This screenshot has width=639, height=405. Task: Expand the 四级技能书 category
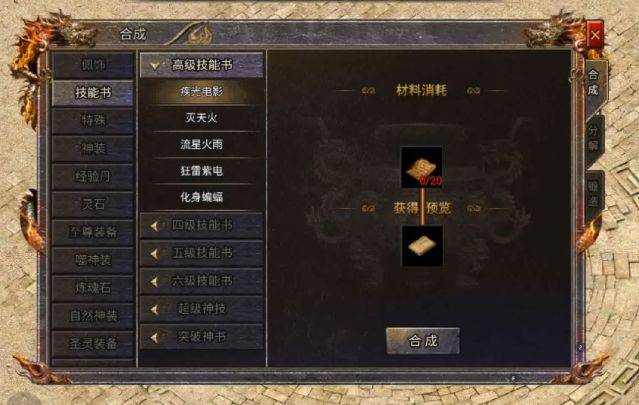pyautogui.click(x=201, y=225)
